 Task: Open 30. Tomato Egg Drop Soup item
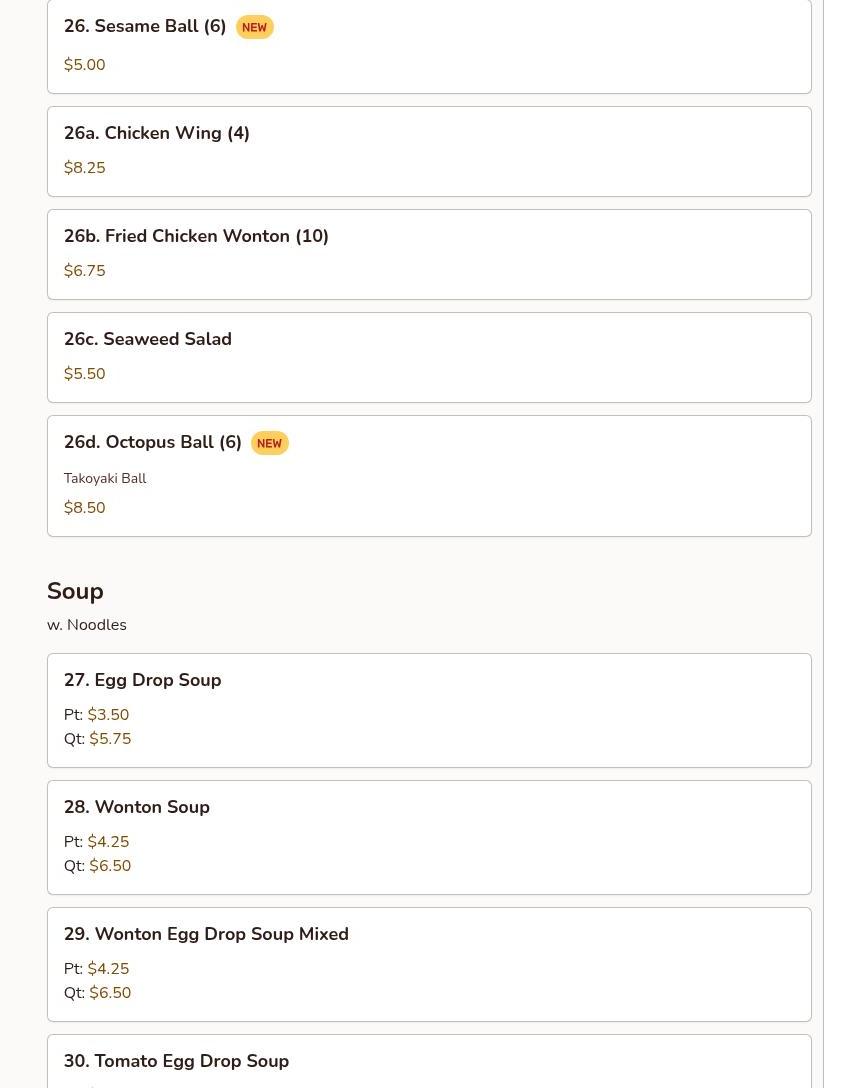point(429,1062)
